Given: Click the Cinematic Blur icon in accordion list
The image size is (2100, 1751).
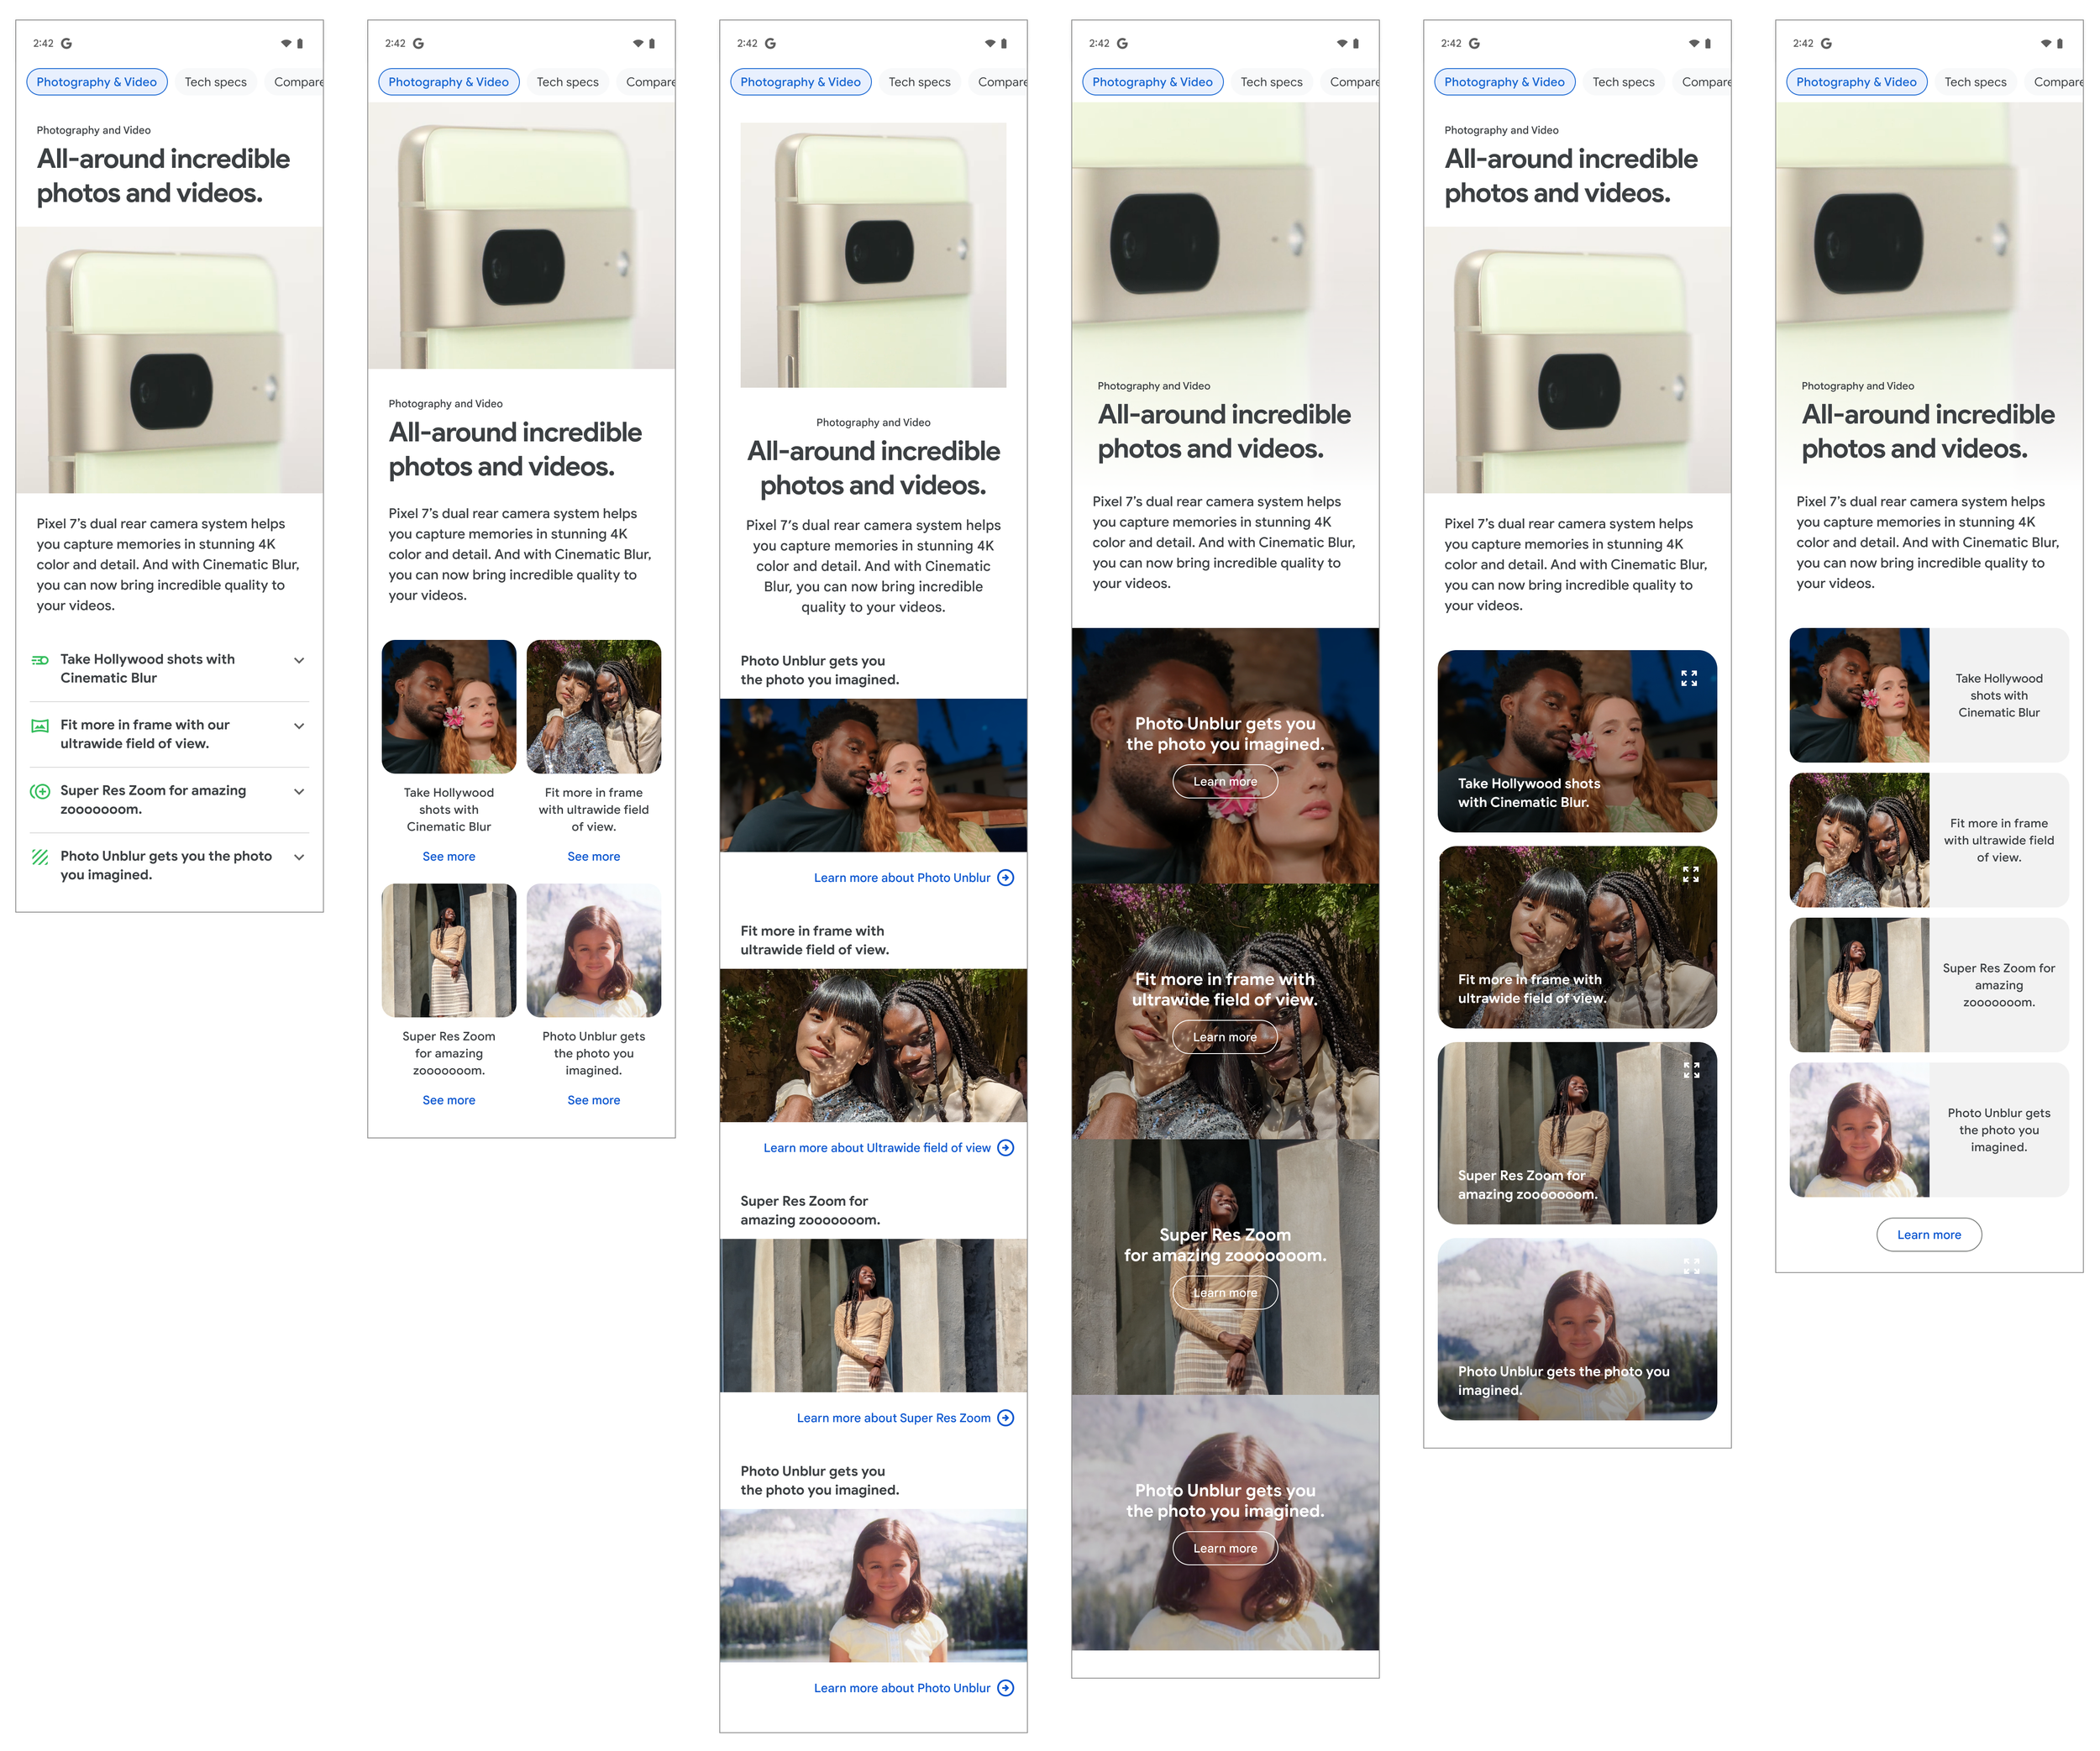Looking at the screenshot, I should tap(40, 660).
